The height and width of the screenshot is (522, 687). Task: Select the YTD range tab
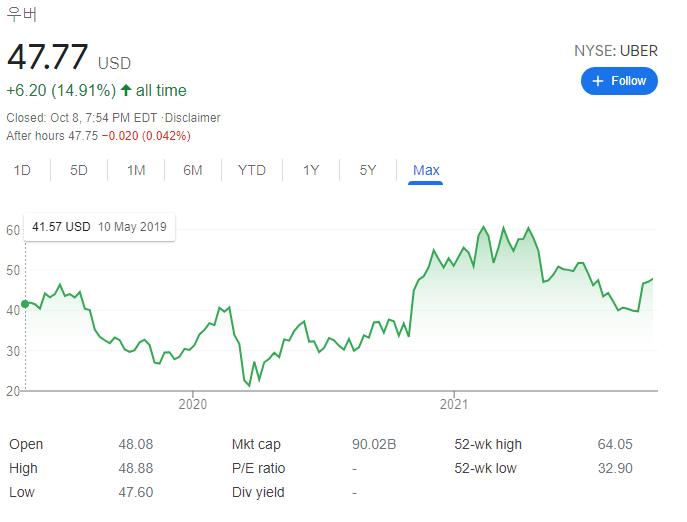(x=252, y=170)
